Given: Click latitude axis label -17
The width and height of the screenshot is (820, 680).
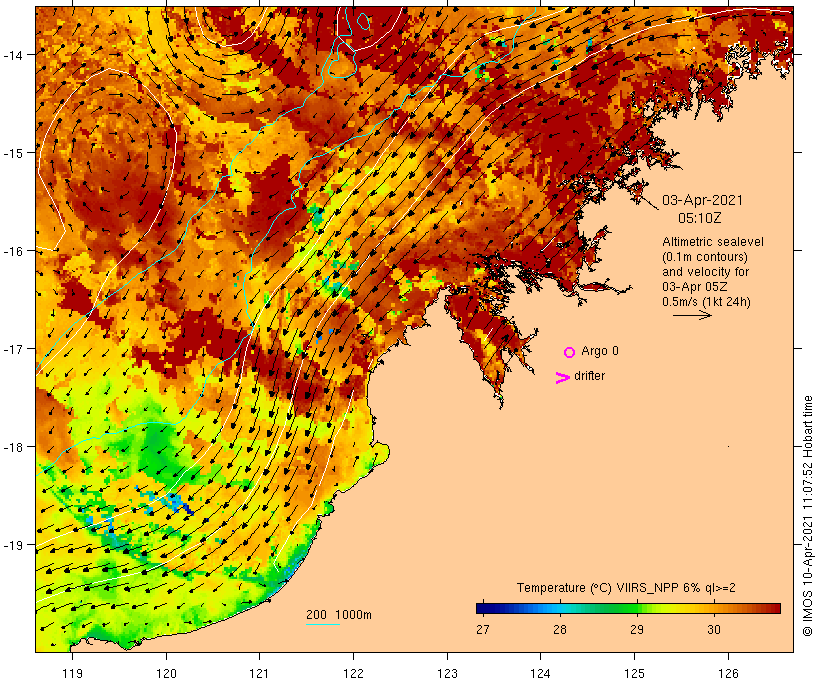Looking at the screenshot, I should pos(13,349).
